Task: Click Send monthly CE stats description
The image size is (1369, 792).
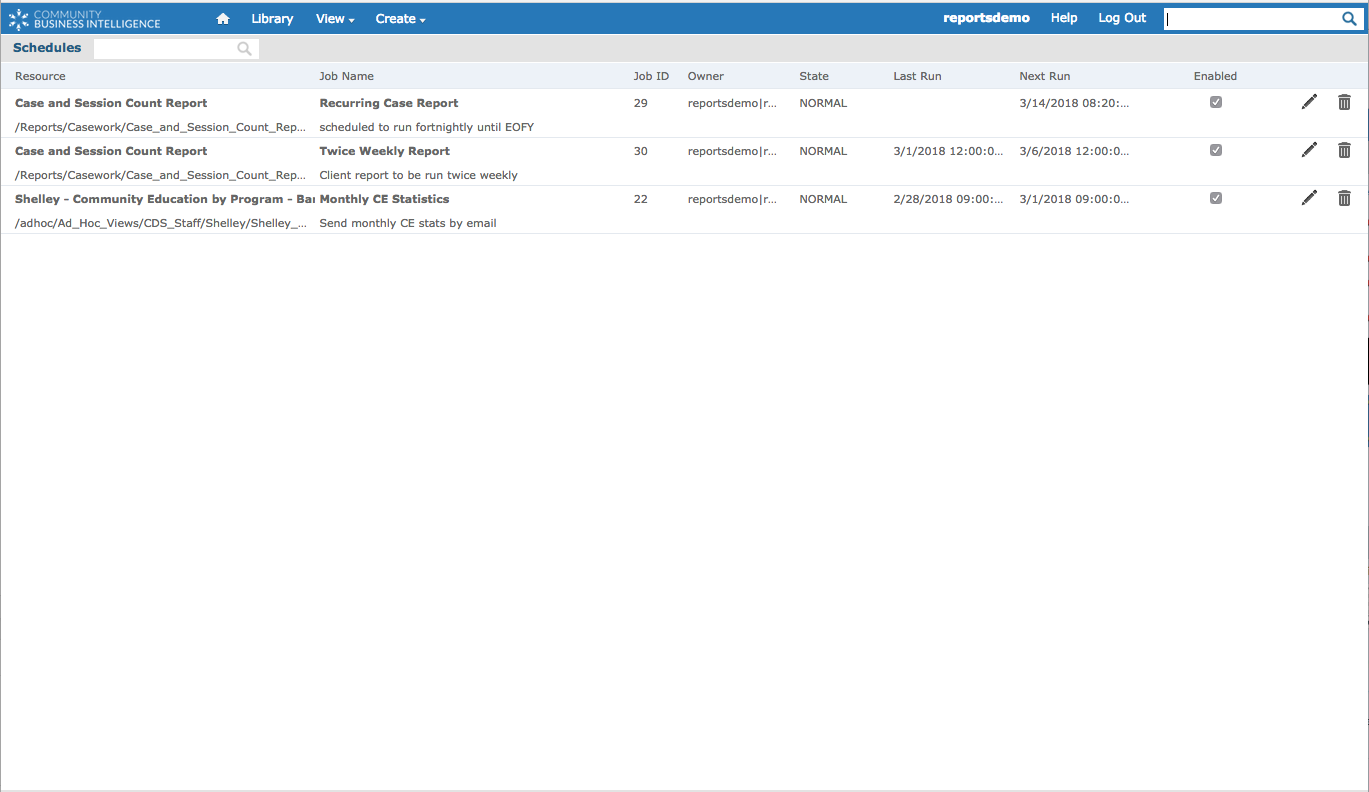Action: (408, 223)
